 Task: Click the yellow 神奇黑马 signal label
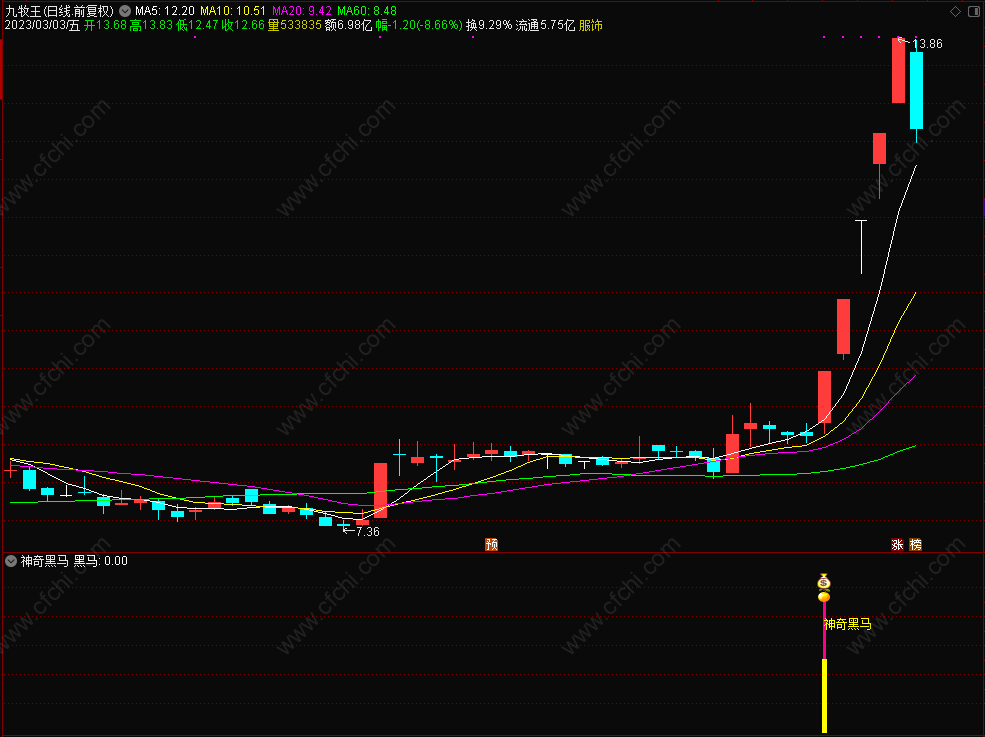click(x=847, y=624)
